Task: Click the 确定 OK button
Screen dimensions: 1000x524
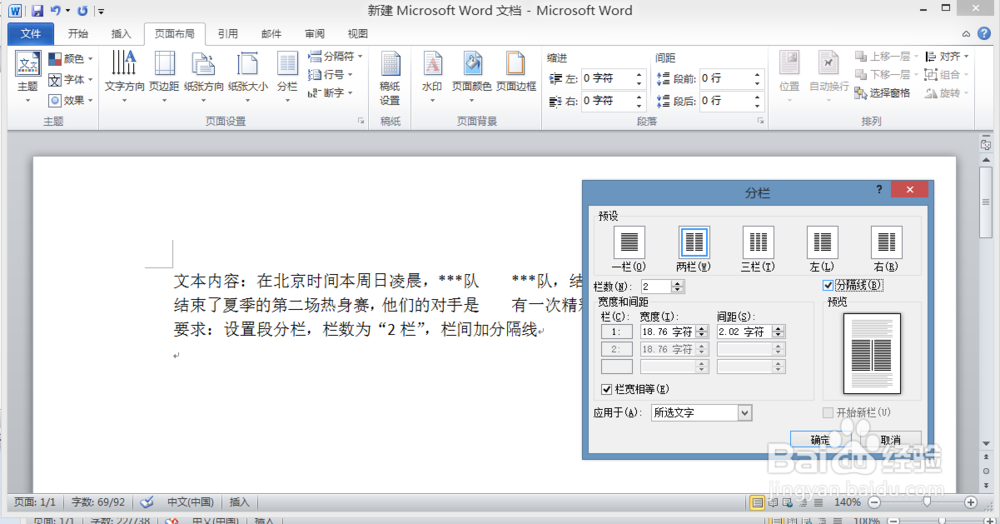Action: tap(820, 440)
